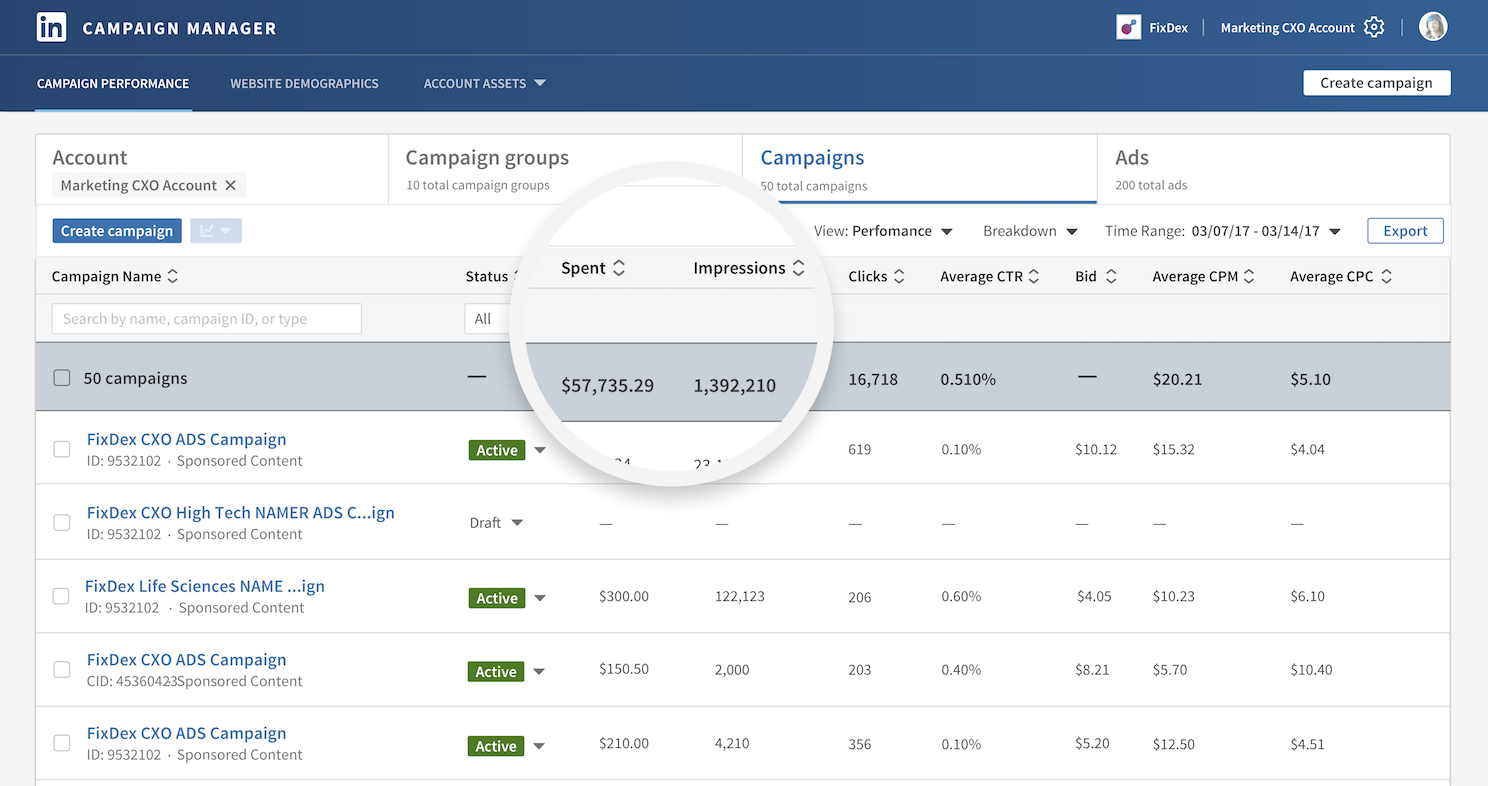1488x786 pixels.
Task: Sort by Clicks column
Action: click(x=899, y=277)
